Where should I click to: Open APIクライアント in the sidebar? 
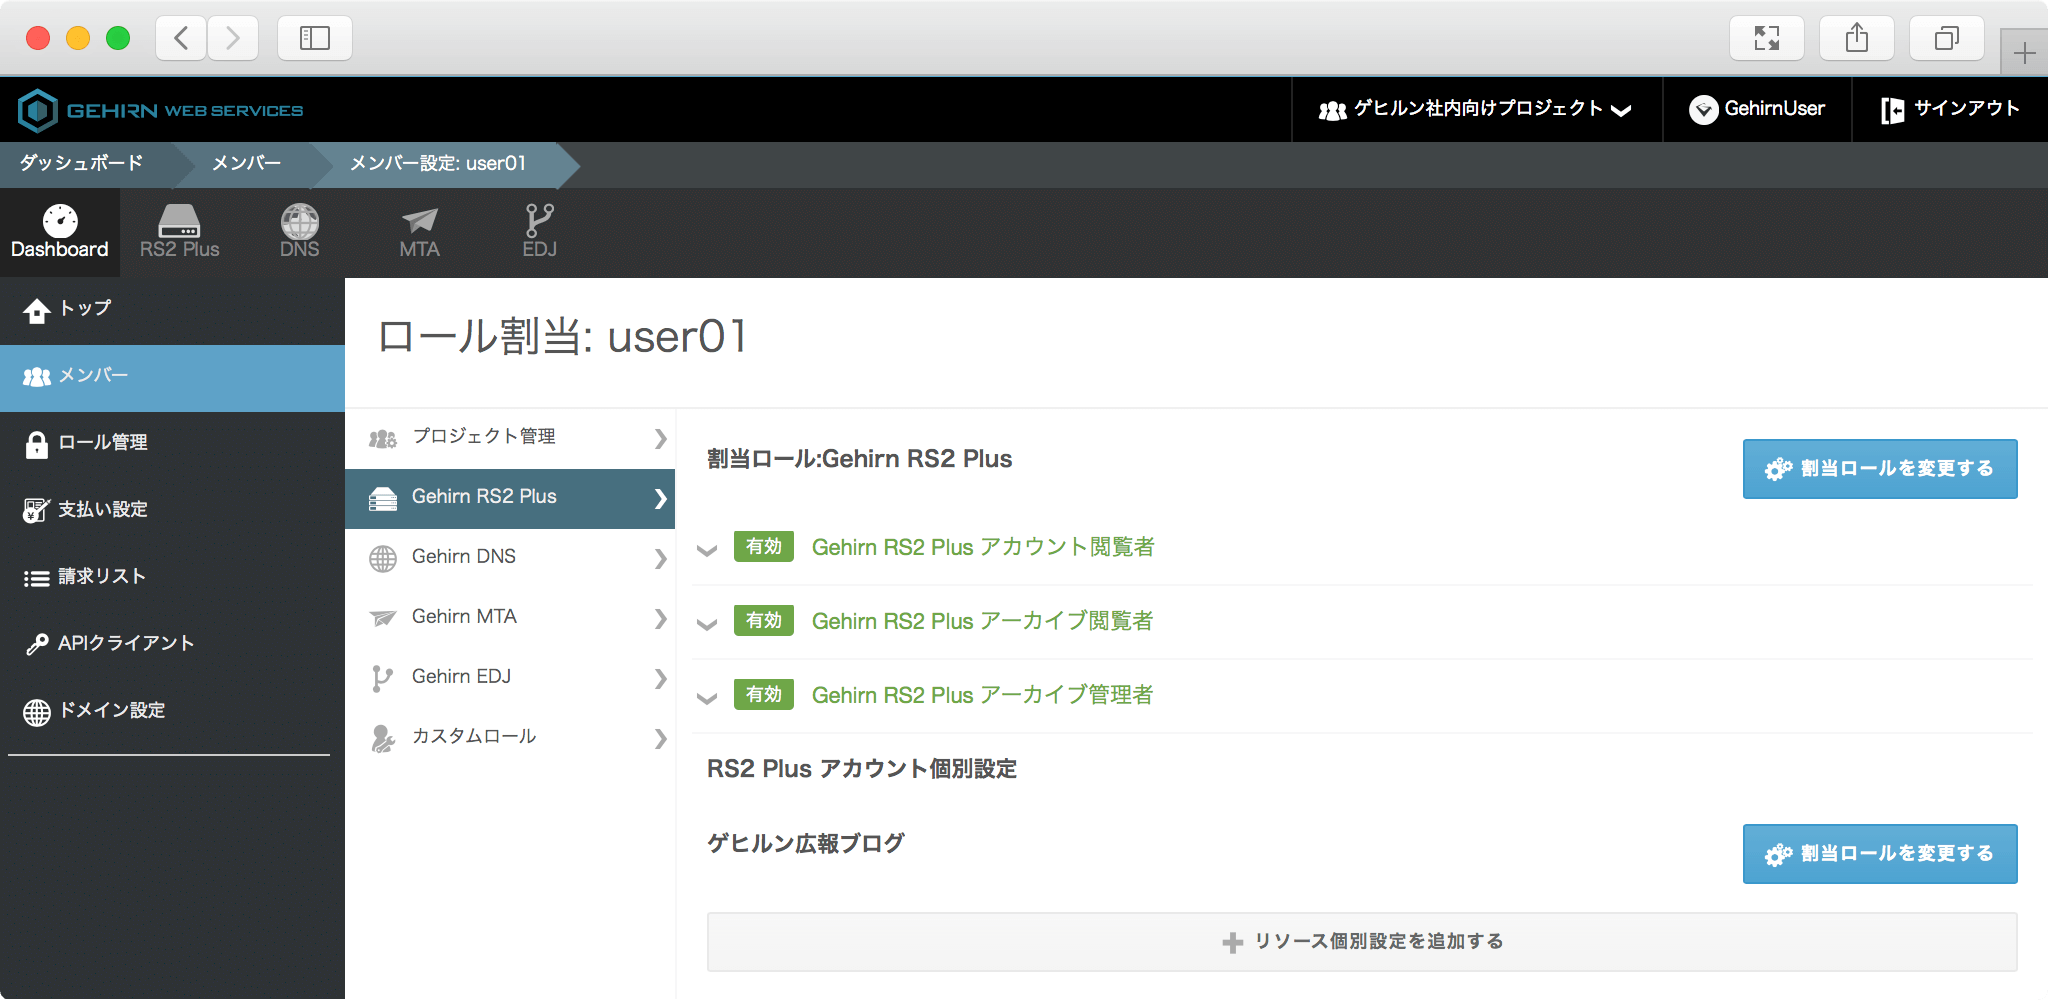[x=125, y=643]
